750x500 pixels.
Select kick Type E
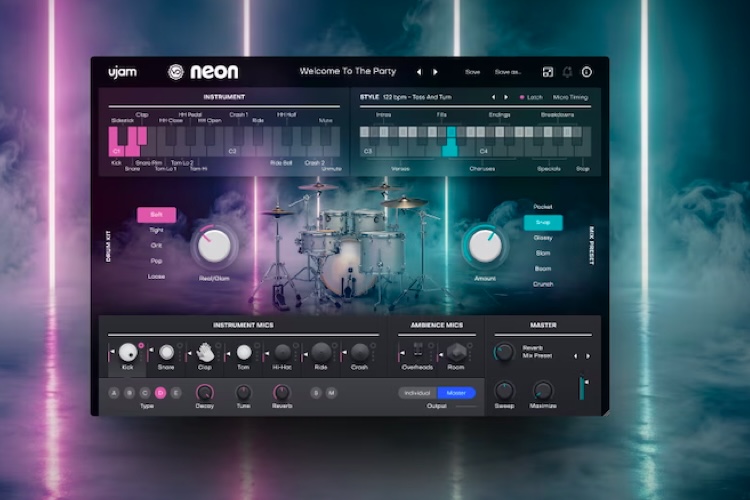click(x=176, y=393)
